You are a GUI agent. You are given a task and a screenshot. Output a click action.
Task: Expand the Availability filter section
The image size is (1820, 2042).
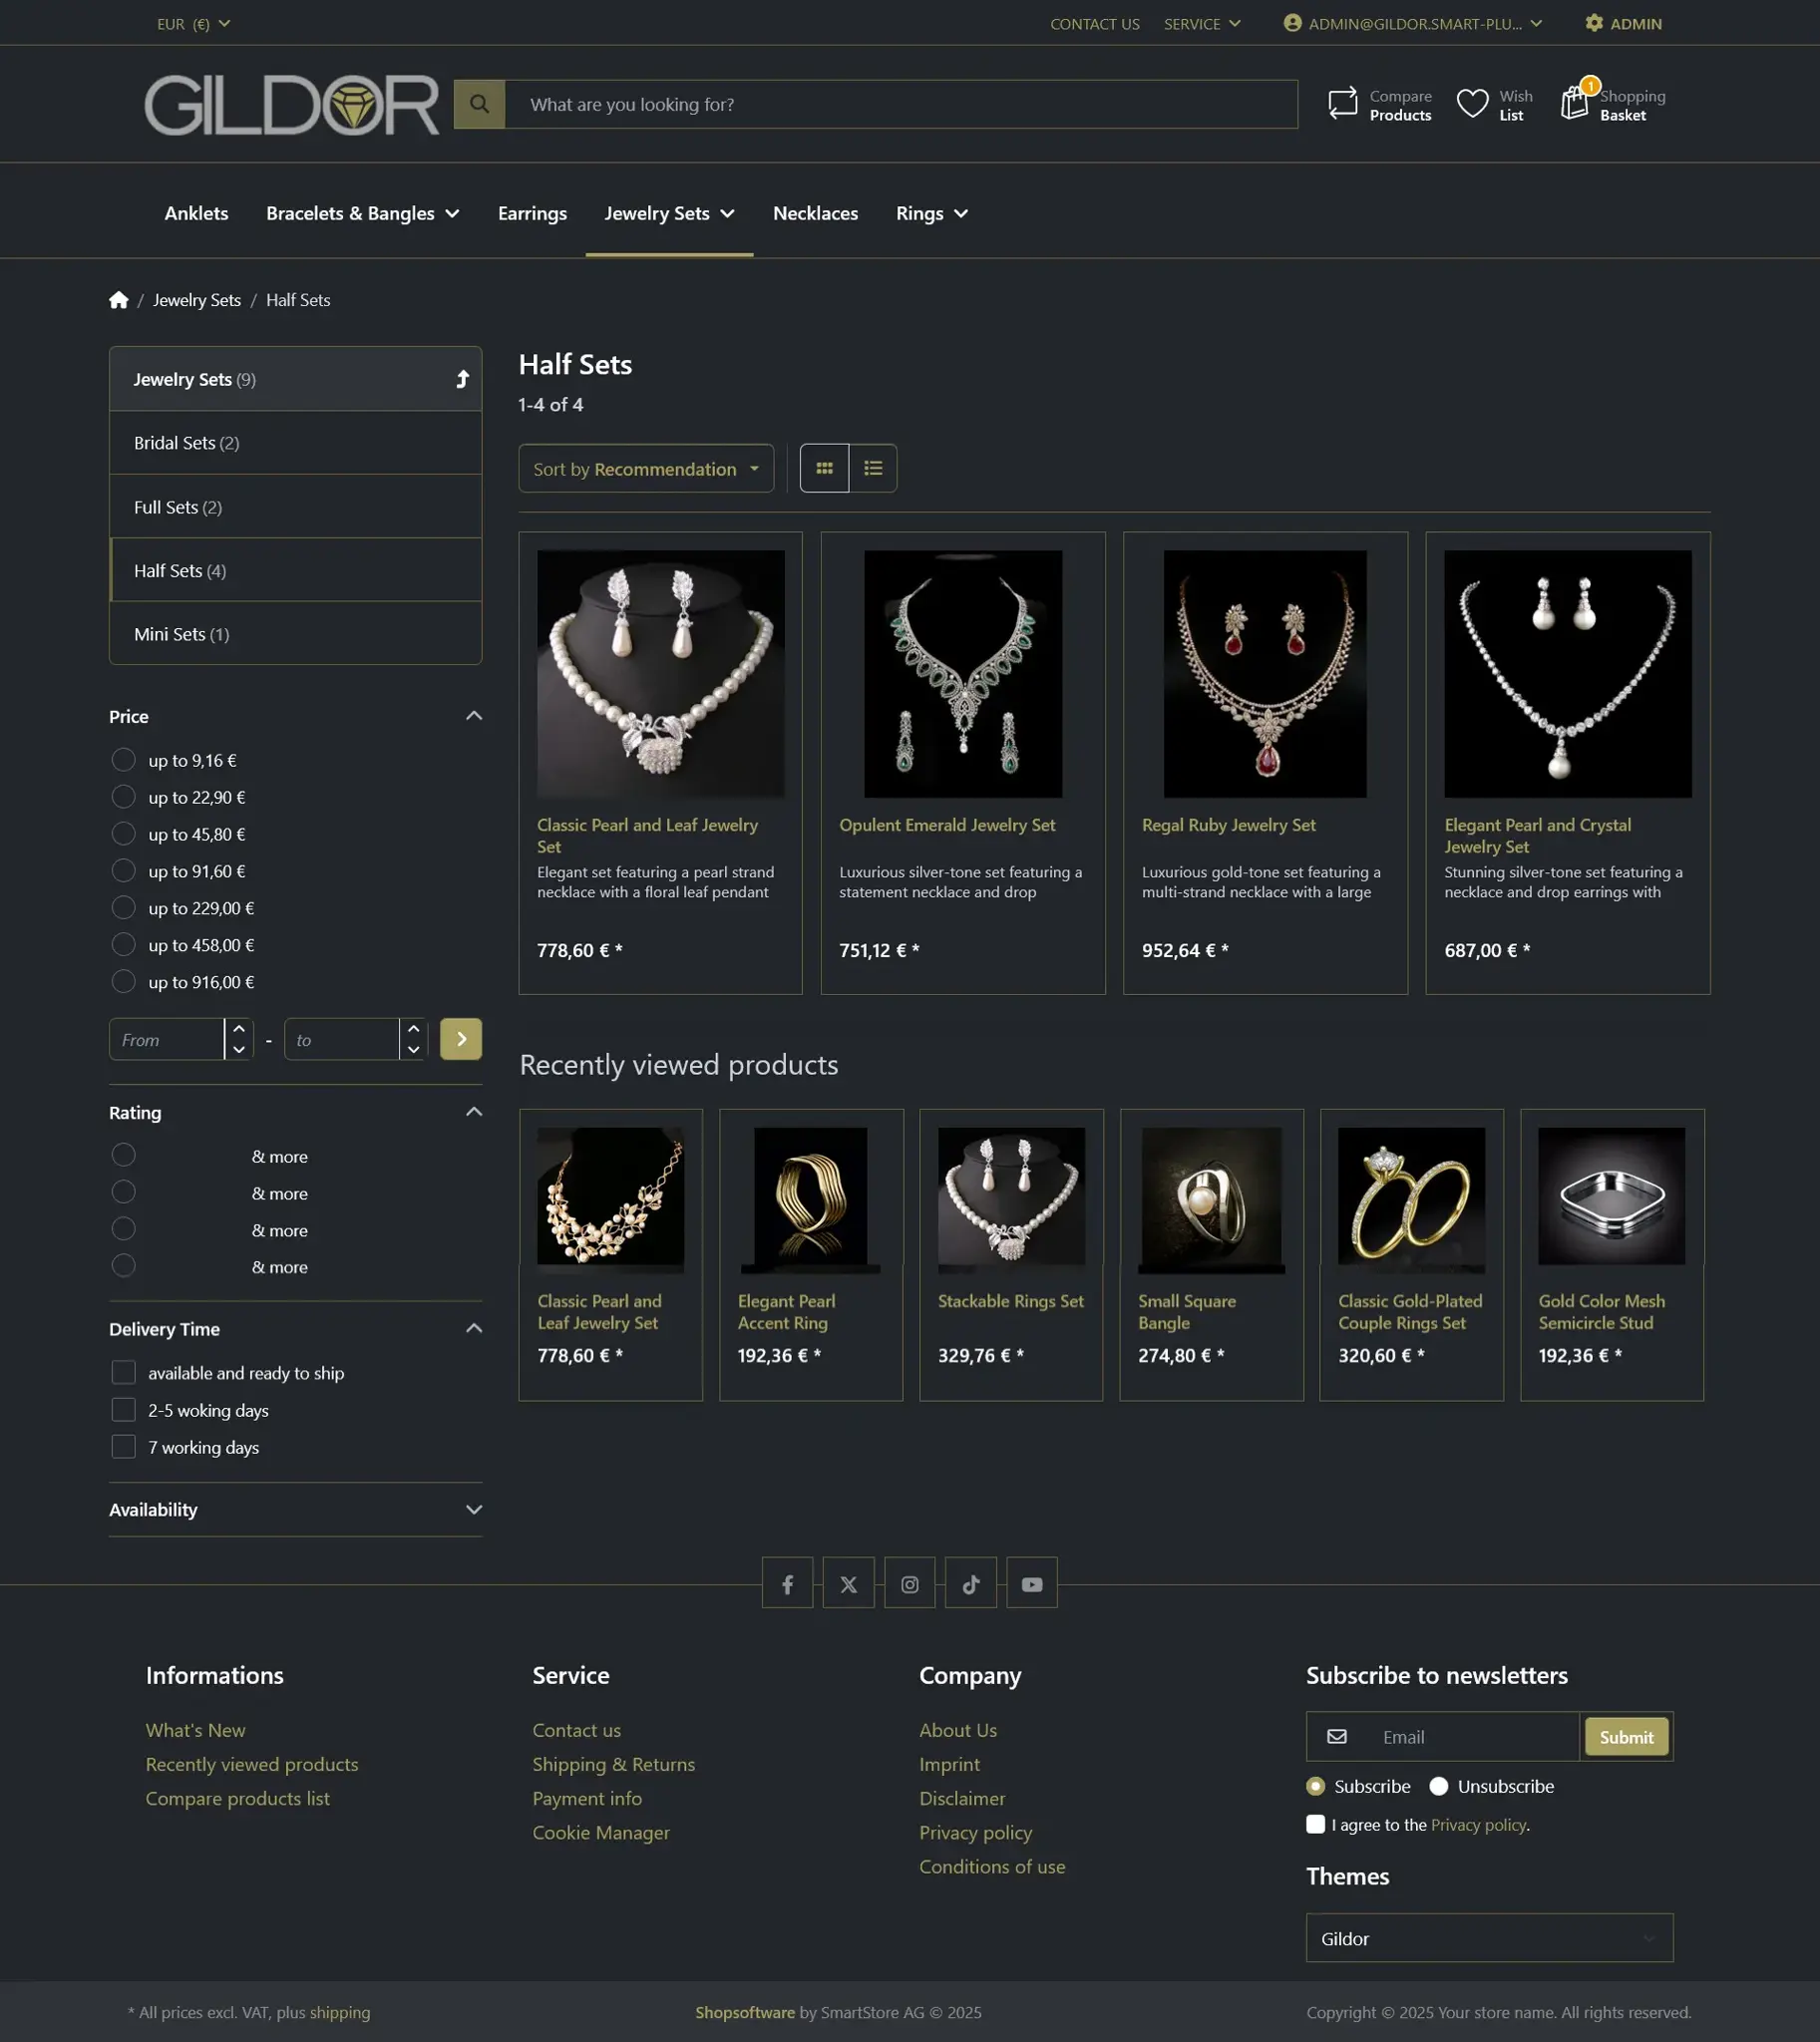(474, 1510)
